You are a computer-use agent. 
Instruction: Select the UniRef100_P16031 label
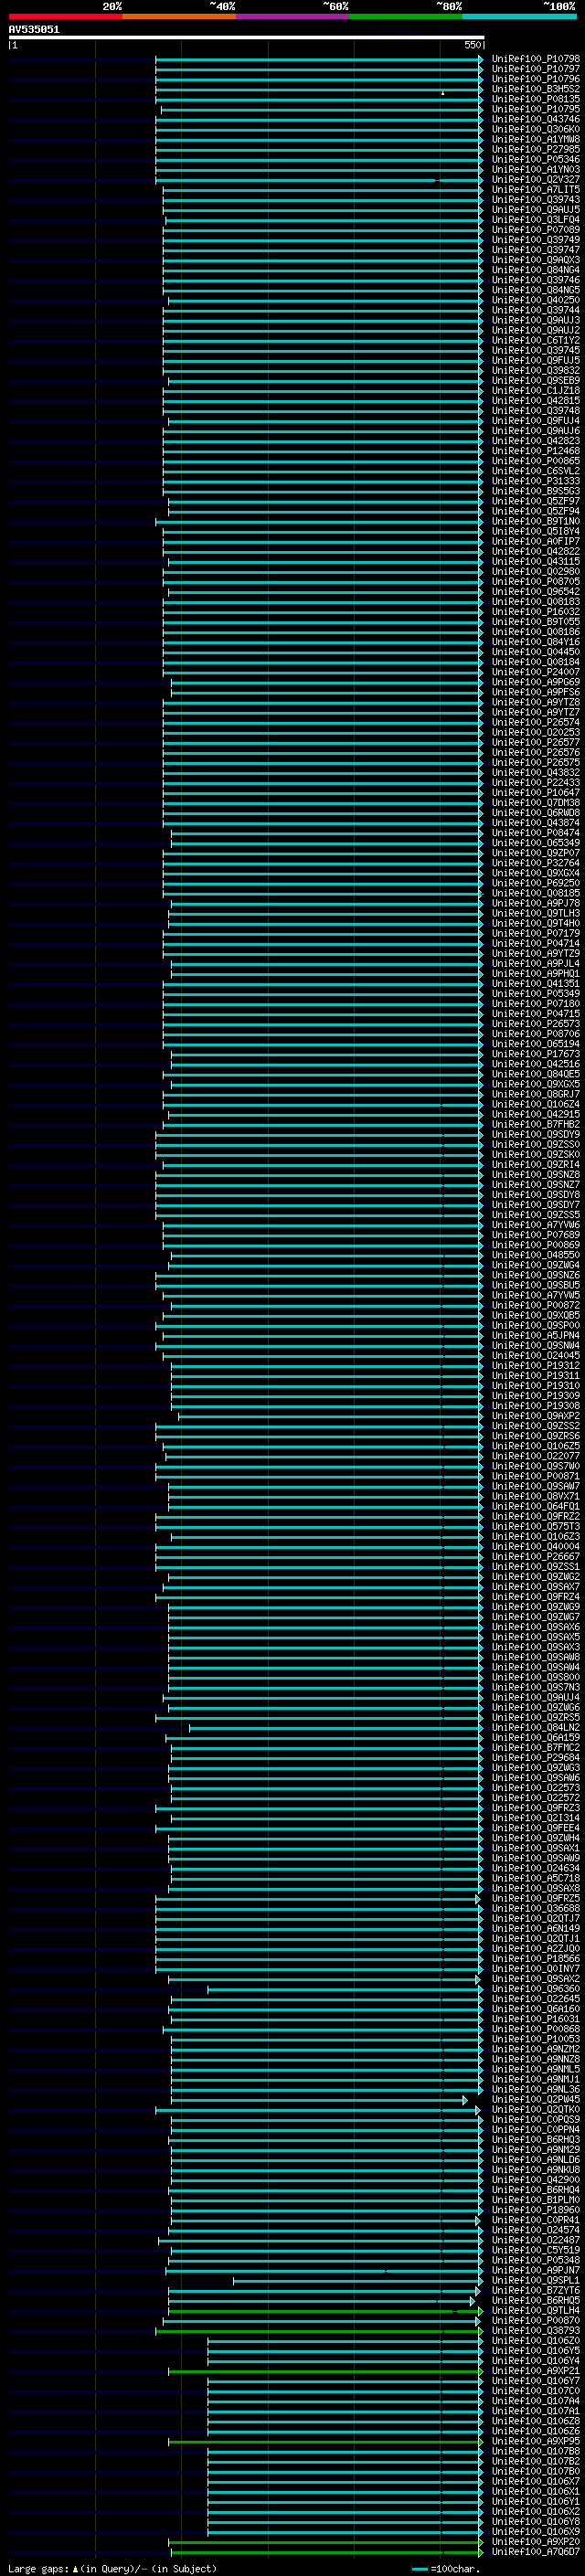click(535, 2019)
